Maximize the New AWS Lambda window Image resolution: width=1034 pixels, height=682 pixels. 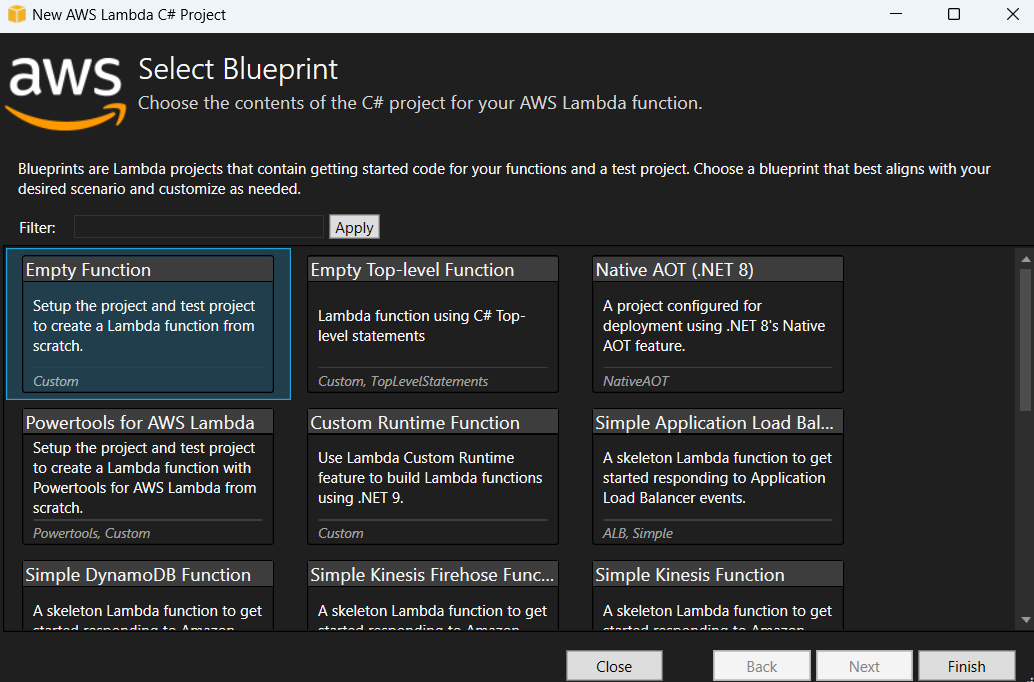[x=954, y=14]
